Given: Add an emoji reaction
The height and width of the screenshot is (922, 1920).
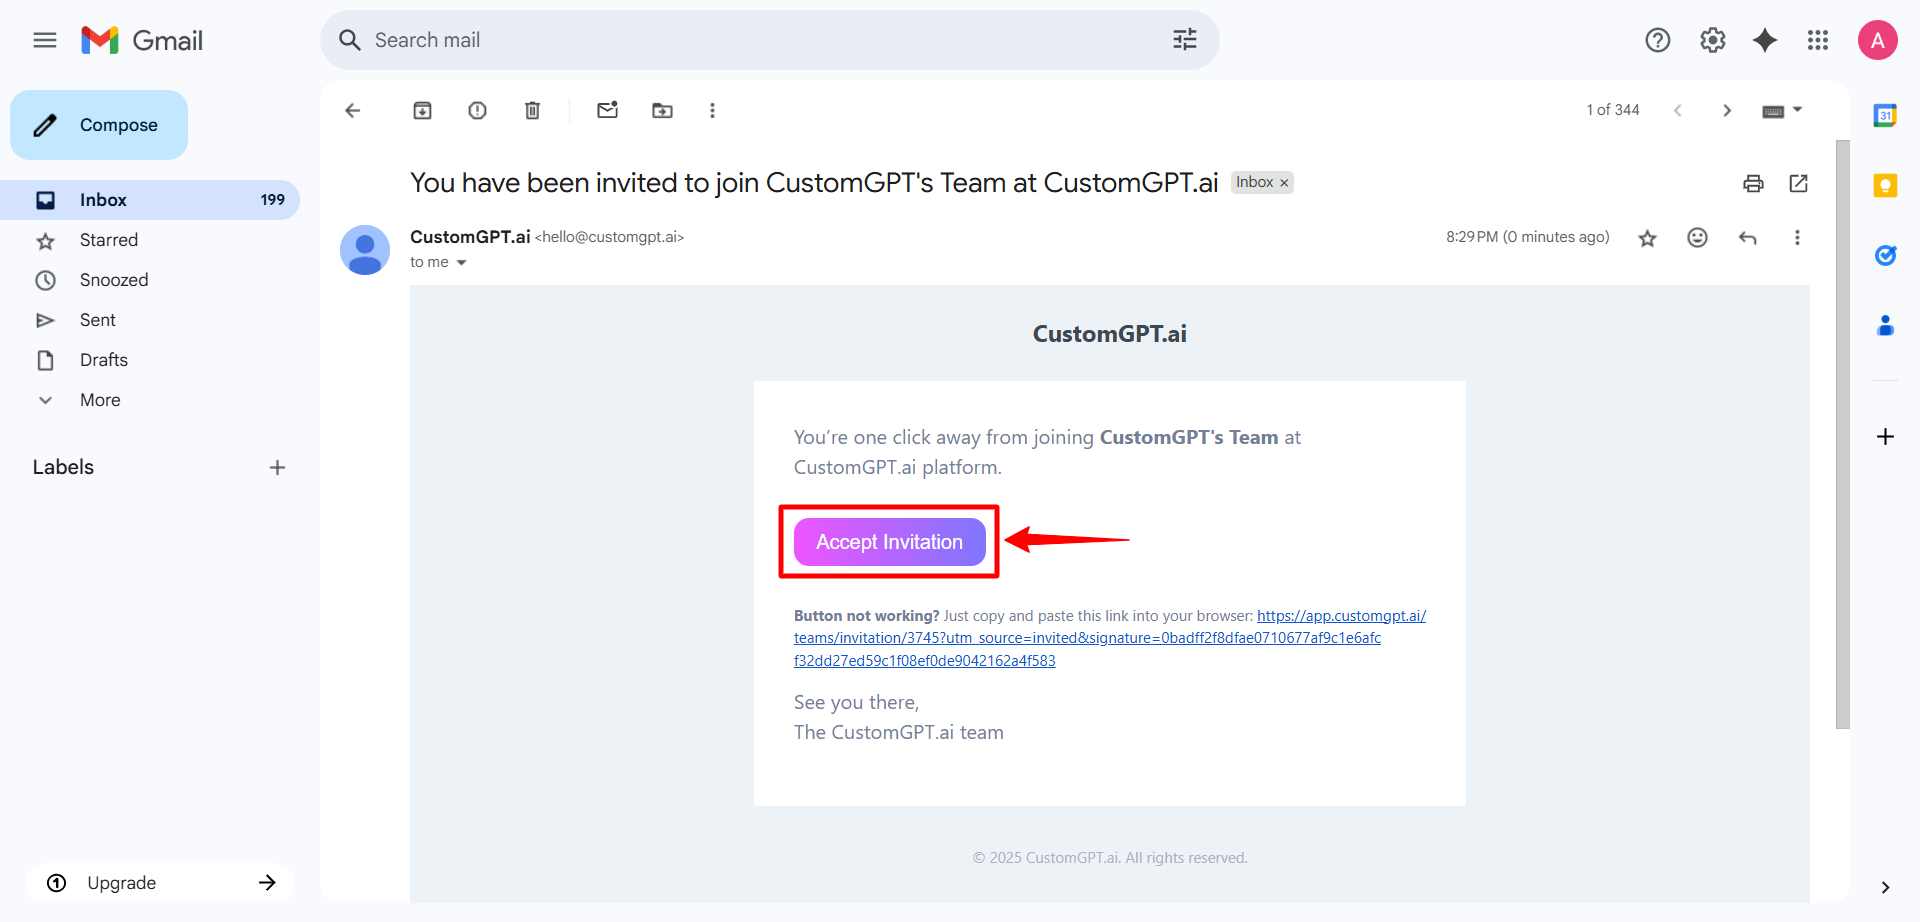Looking at the screenshot, I should pos(1698,237).
